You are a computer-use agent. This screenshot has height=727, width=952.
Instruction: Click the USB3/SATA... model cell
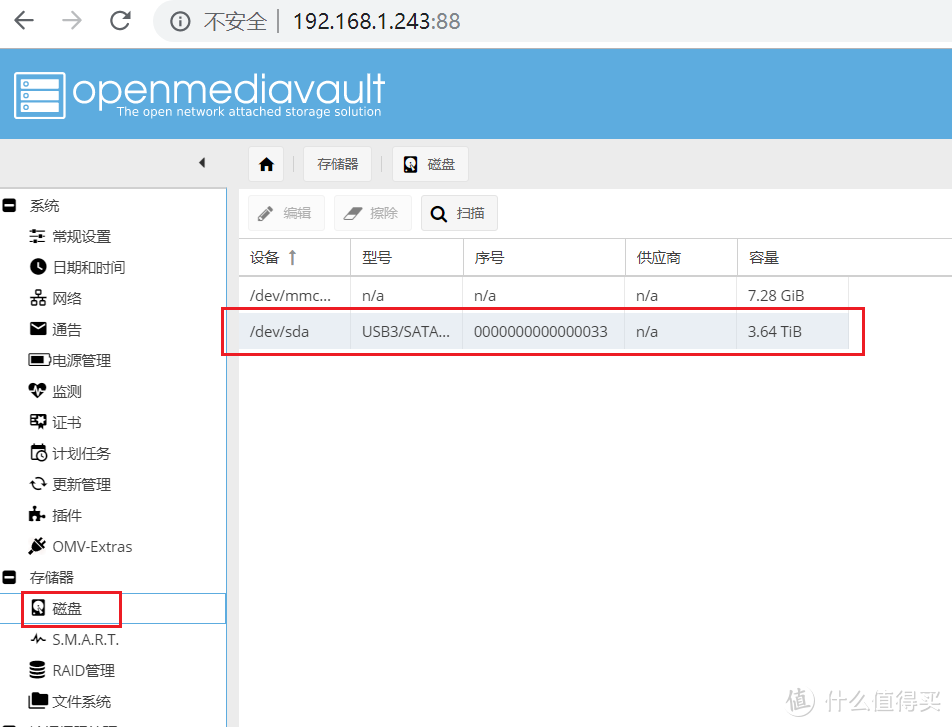406,332
